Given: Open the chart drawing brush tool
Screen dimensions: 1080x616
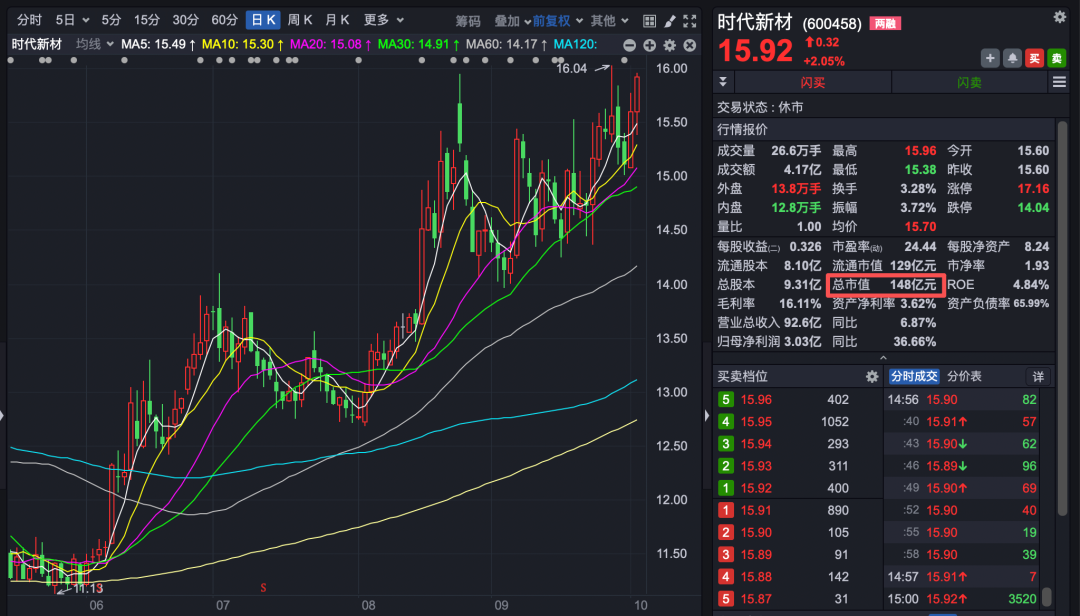Looking at the screenshot, I should (x=669, y=20).
